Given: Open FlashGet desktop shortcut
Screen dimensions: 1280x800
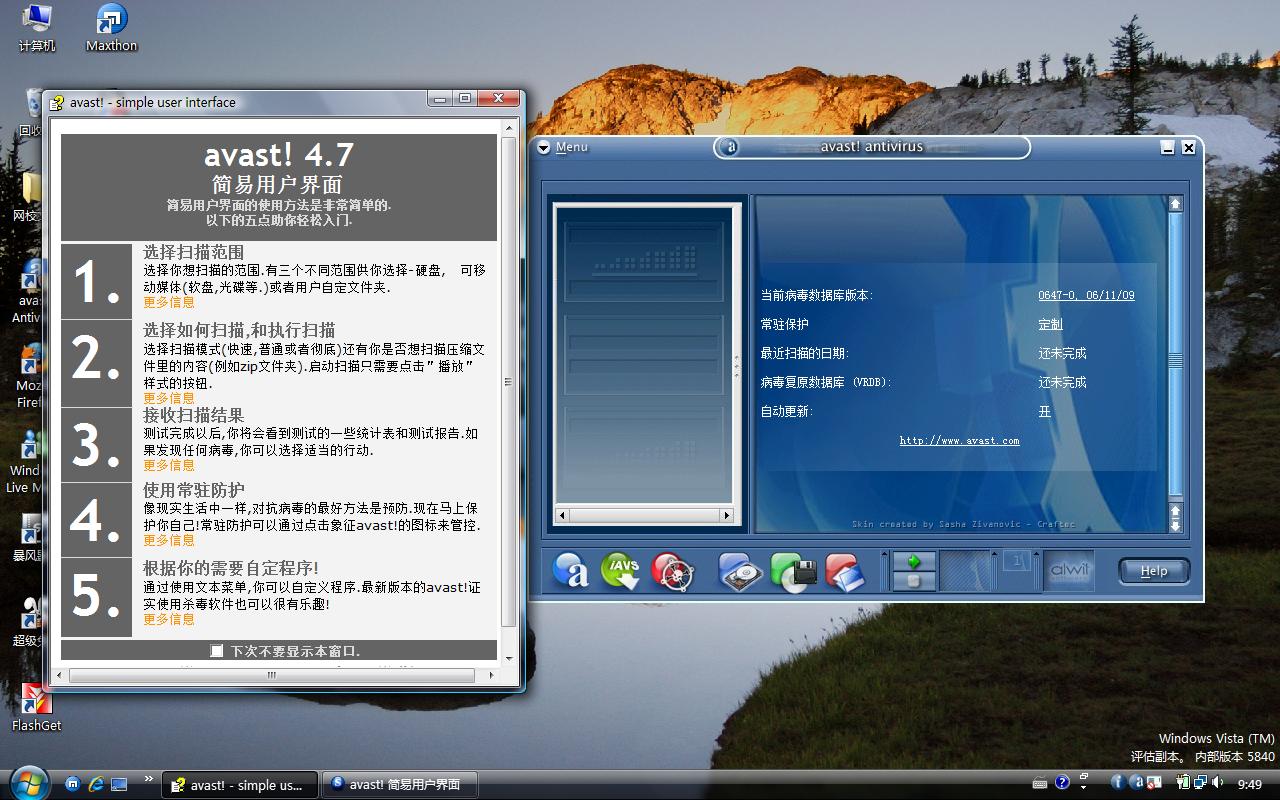Looking at the screenshot, I should click(x=36, y=707).
